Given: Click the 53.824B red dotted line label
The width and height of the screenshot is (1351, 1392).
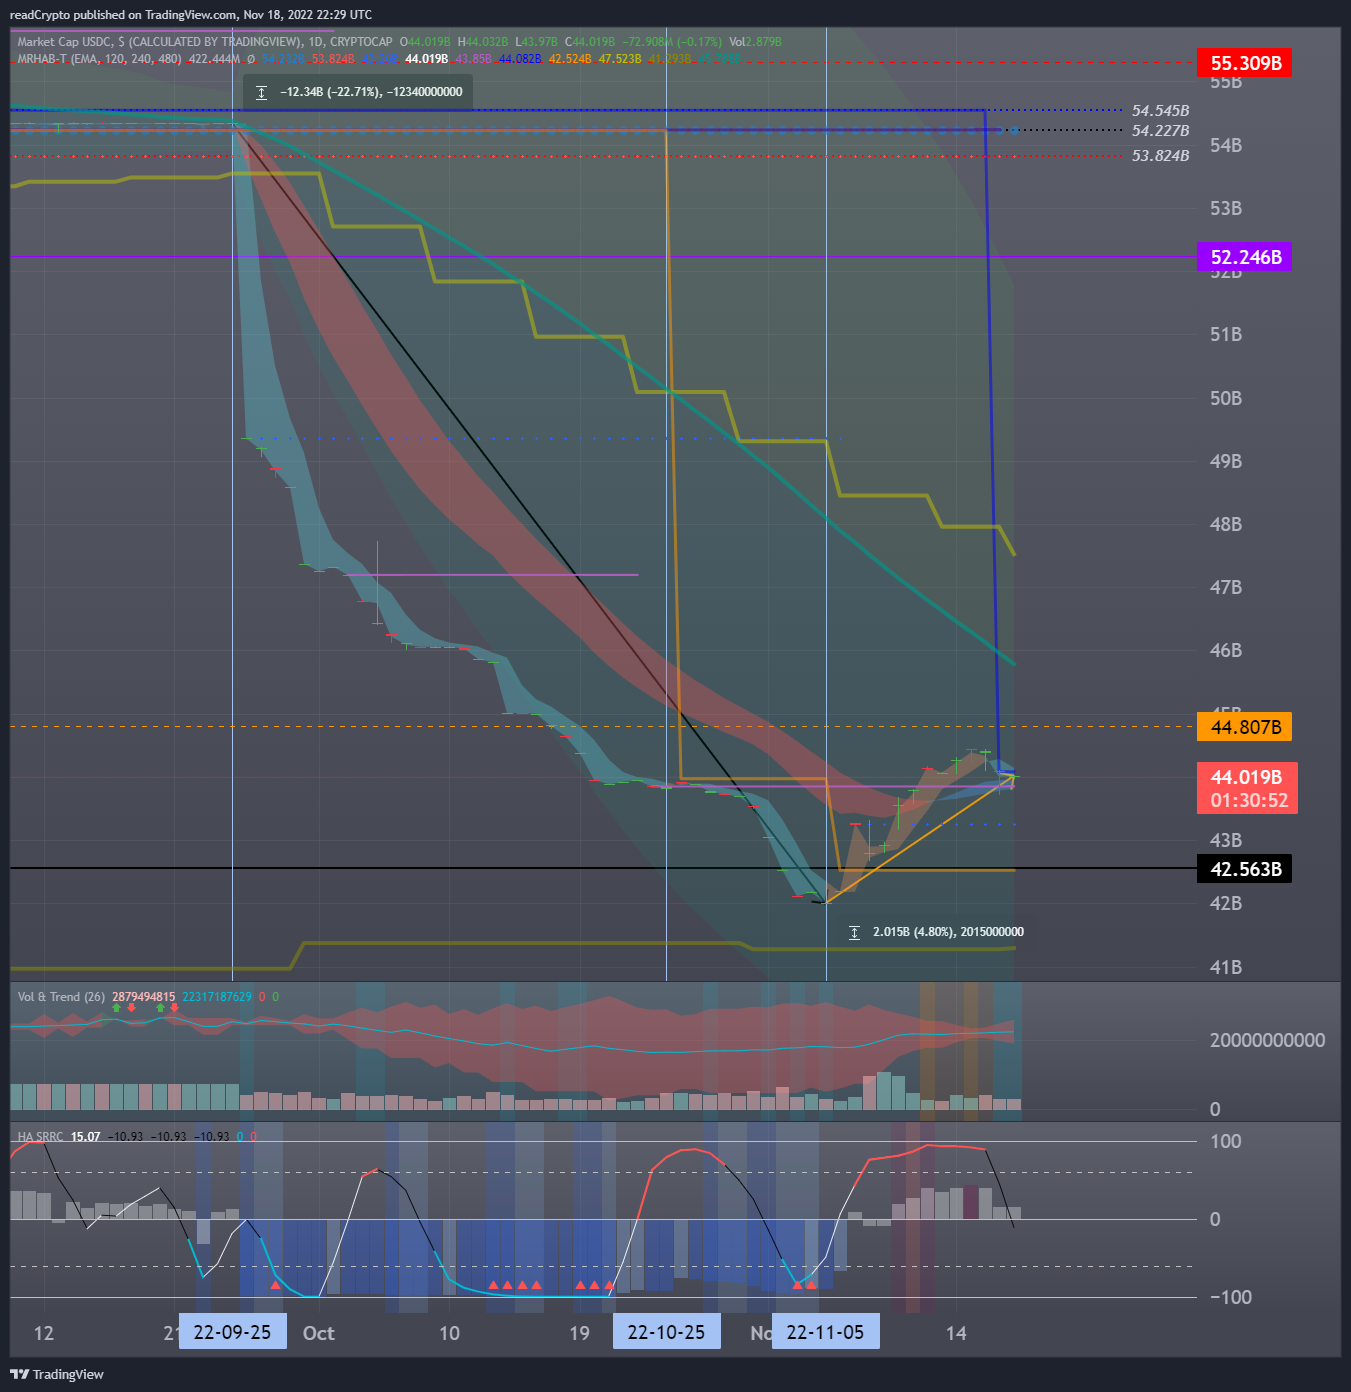Looking at the screenshot, I should (1160, 156).
